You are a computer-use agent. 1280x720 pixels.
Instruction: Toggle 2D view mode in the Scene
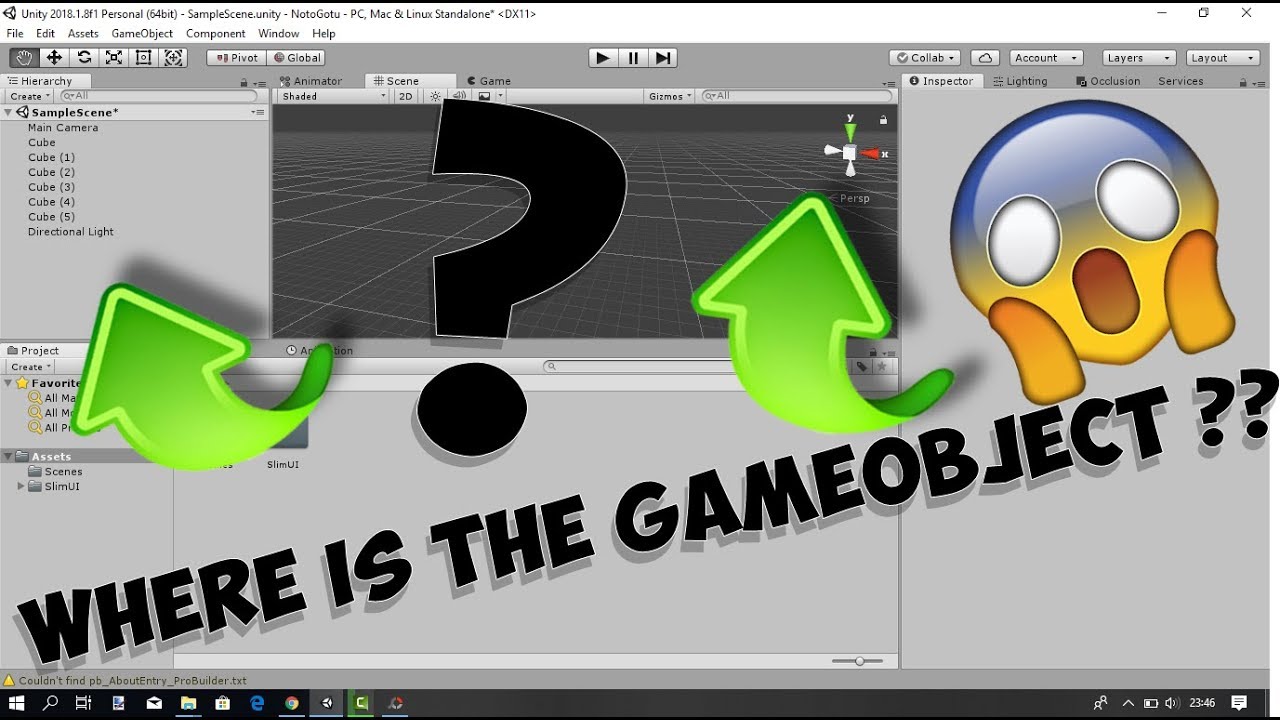click(405, 96)
